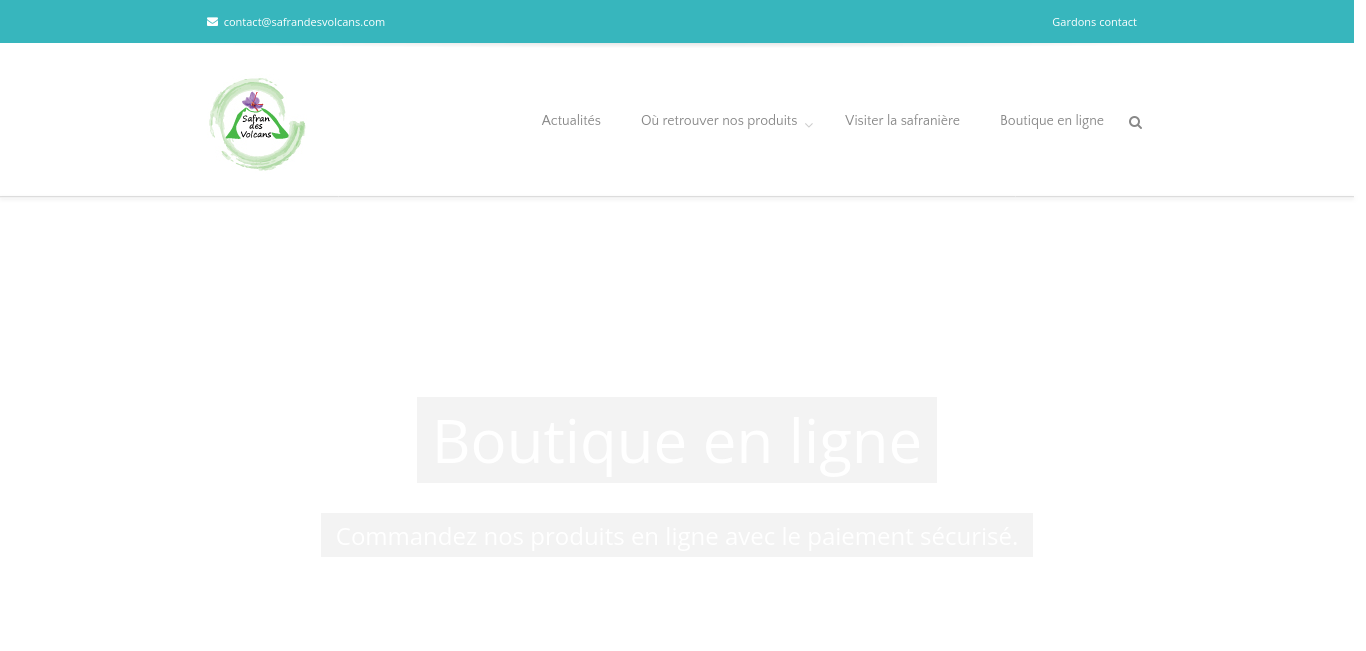Go to Visiter la safranière page

click(x=902, y=121)
